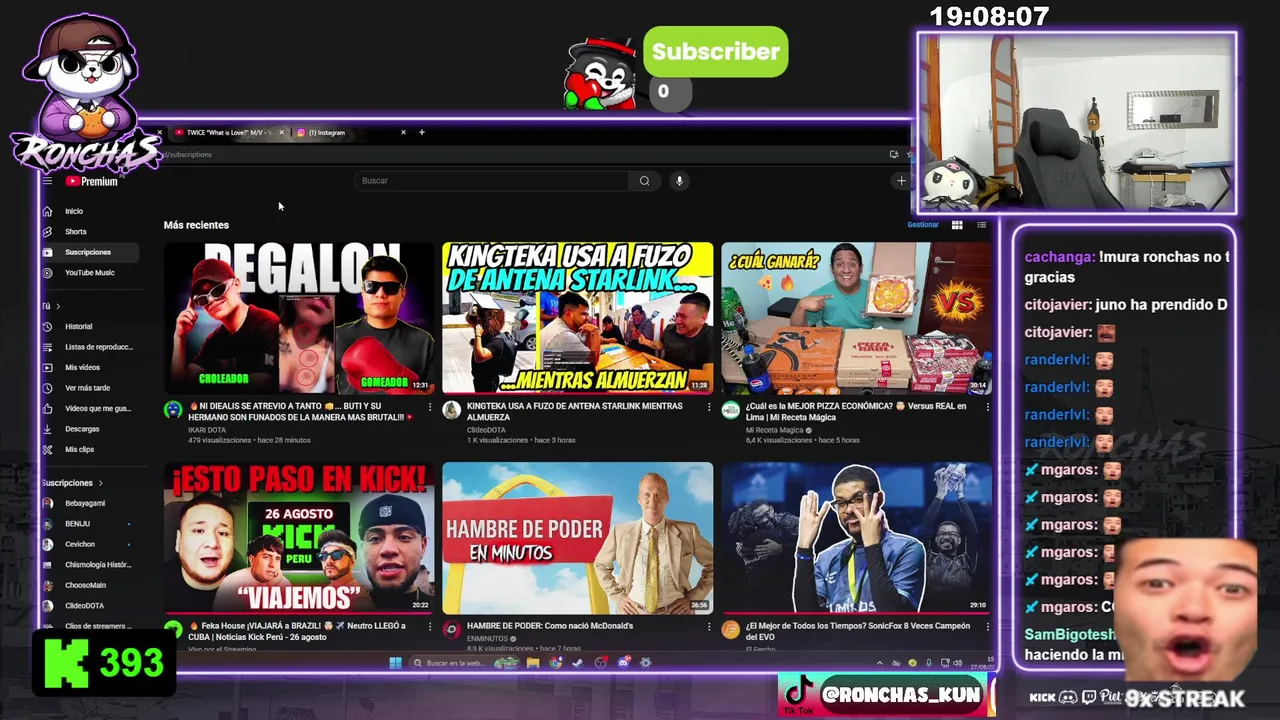The image size is (1280, 720).
Task: Open options menu for MEJOR PIZZA video
Action: [x=987, y=407]
